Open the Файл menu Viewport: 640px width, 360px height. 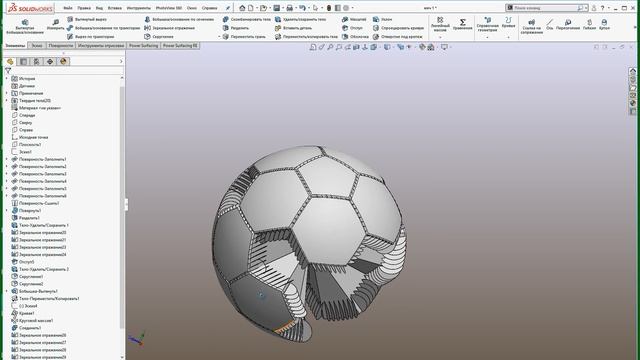click(x=68, y=8)
